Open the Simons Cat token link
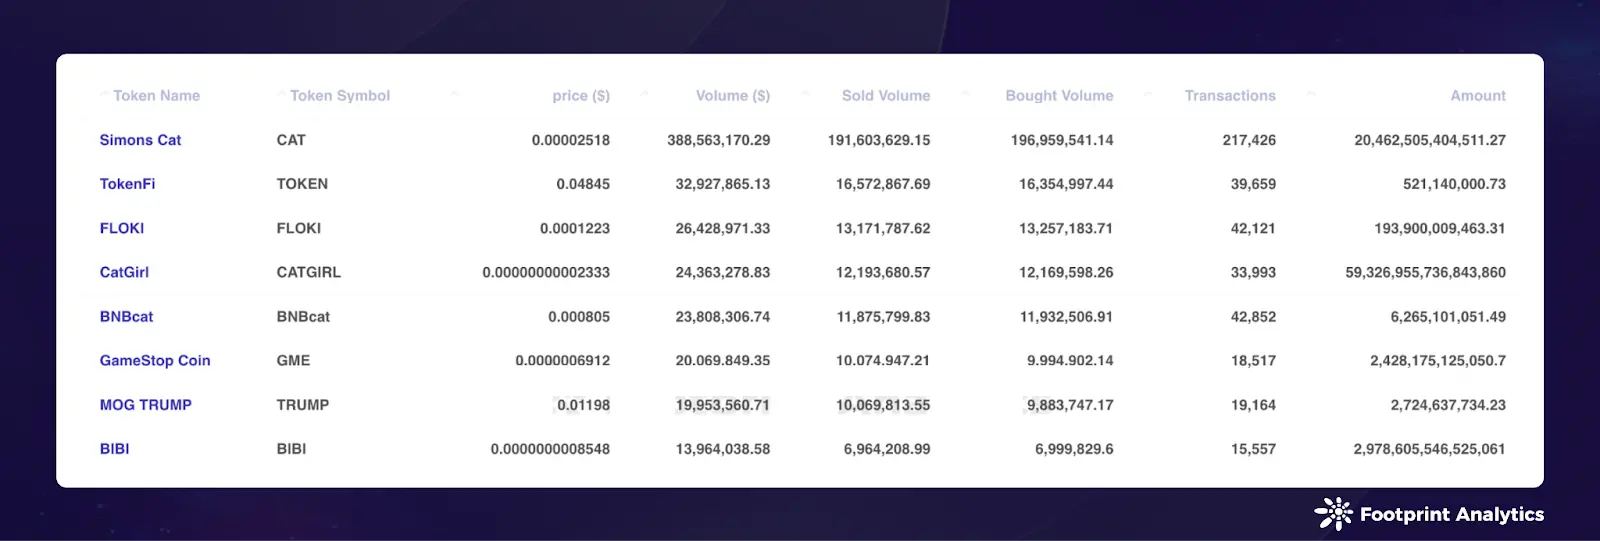 [140, 140]
